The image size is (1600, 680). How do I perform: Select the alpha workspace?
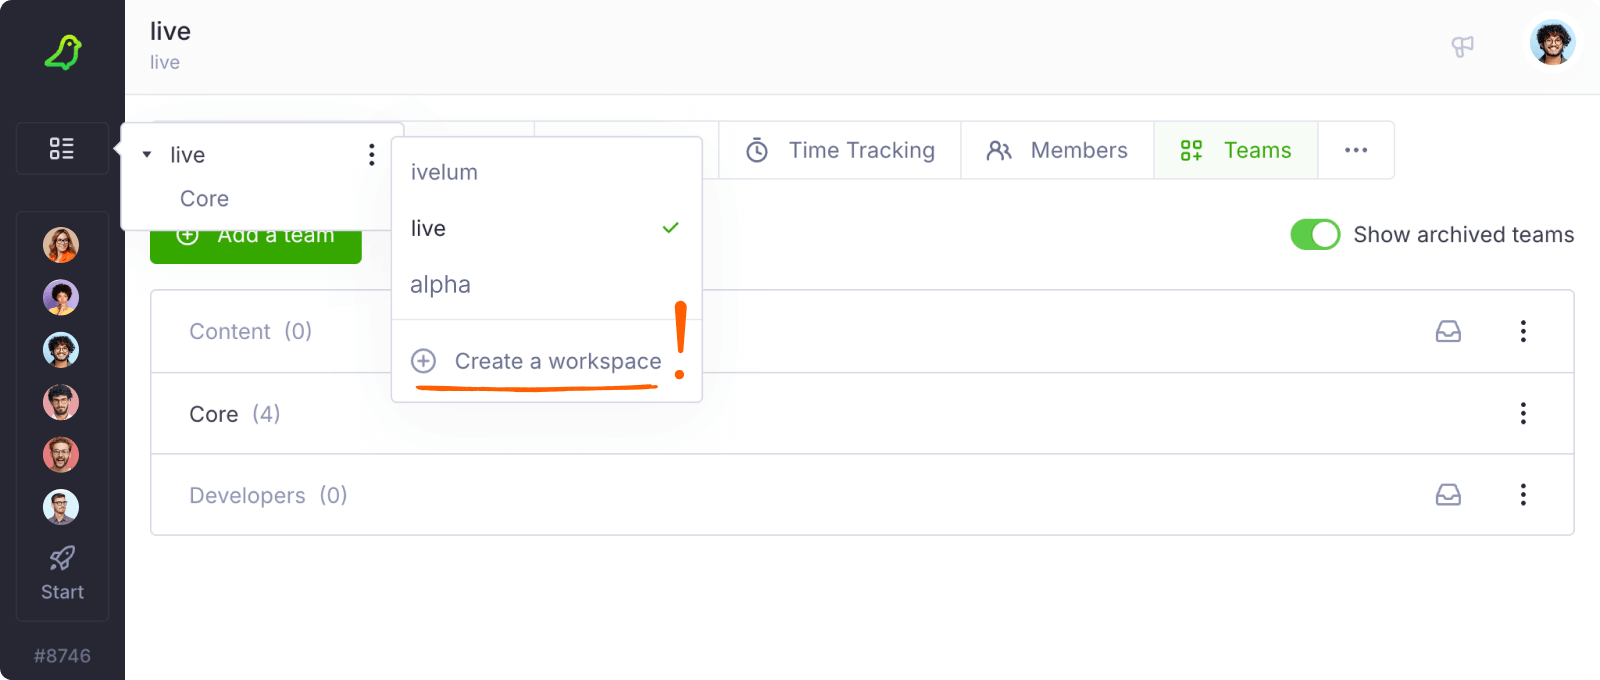(x=441, y=285)
